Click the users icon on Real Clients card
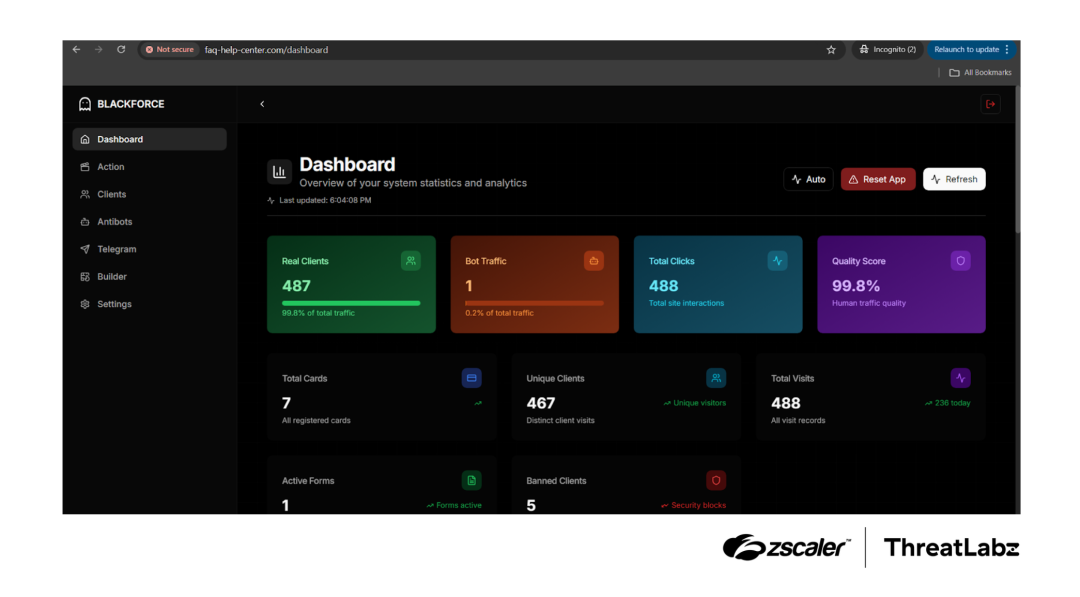The image size is (1080, 597). click(411, 260)
